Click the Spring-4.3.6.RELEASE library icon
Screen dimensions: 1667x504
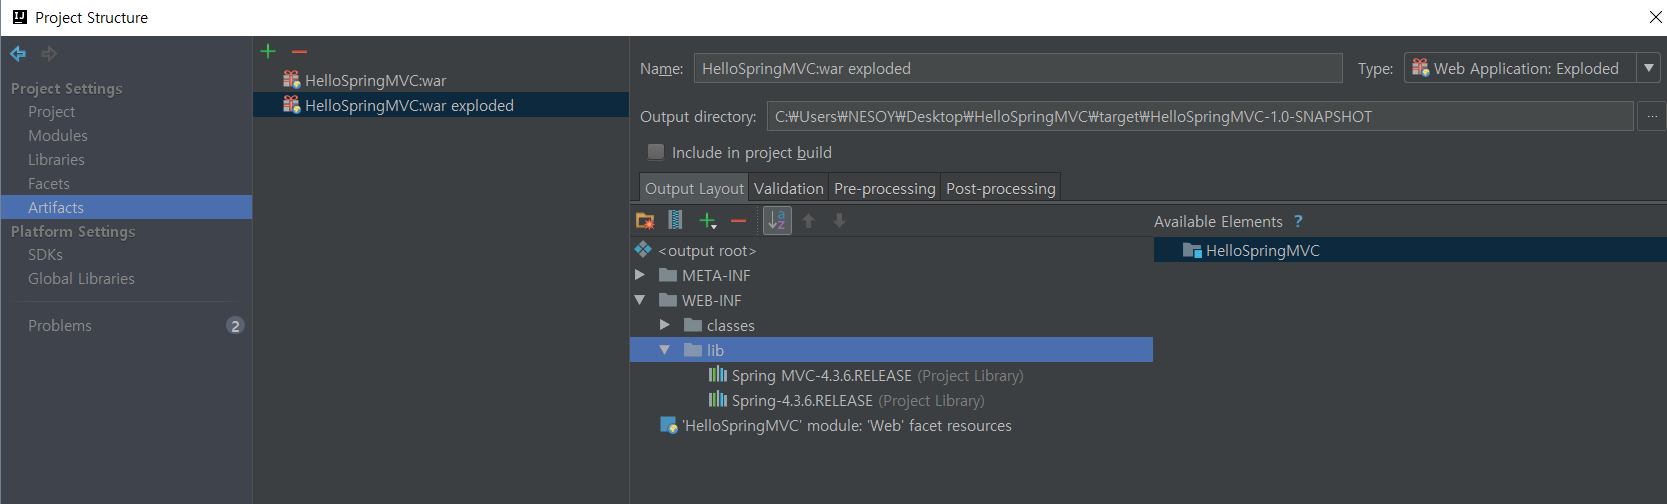pyautogui.click(x=717, y=399)
